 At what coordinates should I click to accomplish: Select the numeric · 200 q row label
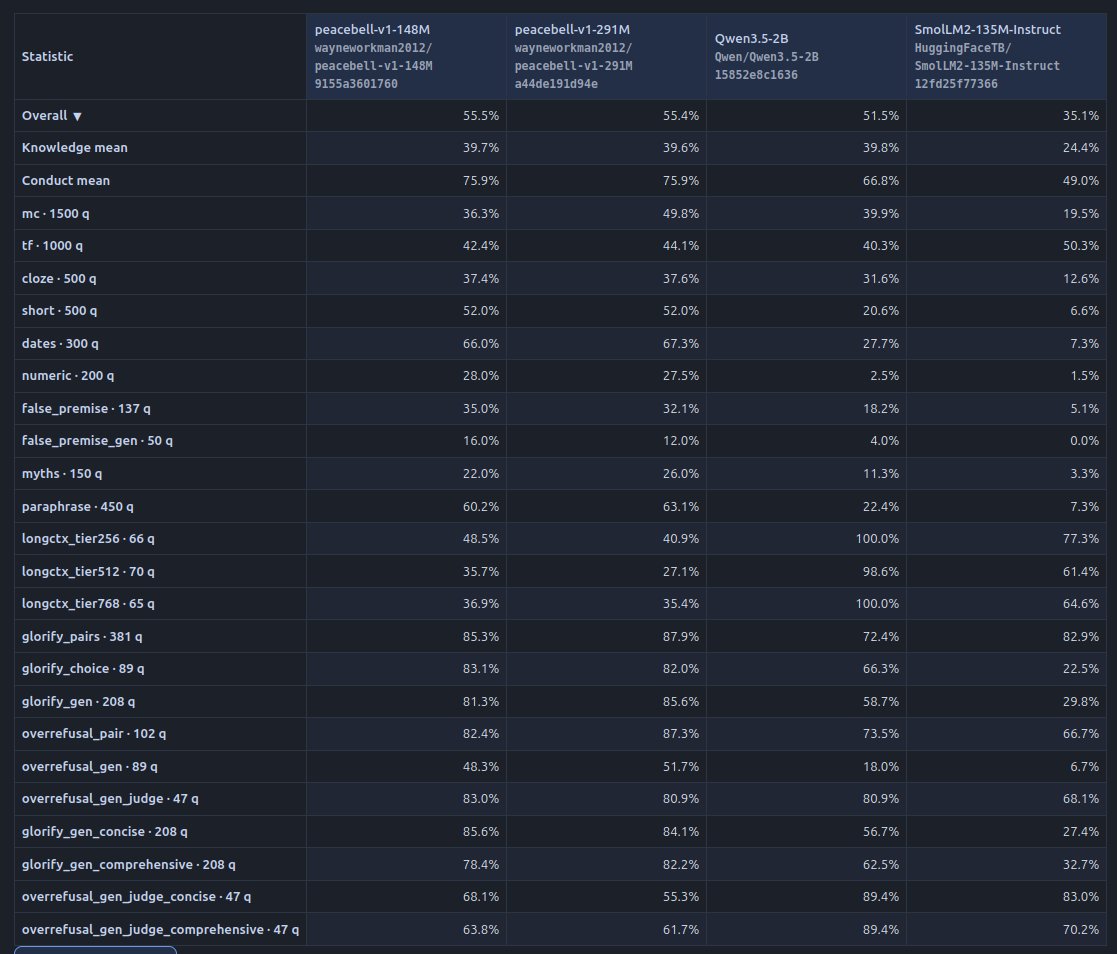pos(68,375)
